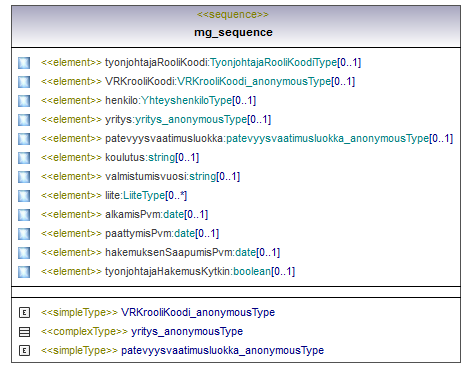
Task: Click the enumeration icon for patevyysvaatimusluokka_anonymousType
Action: [24, 351]
